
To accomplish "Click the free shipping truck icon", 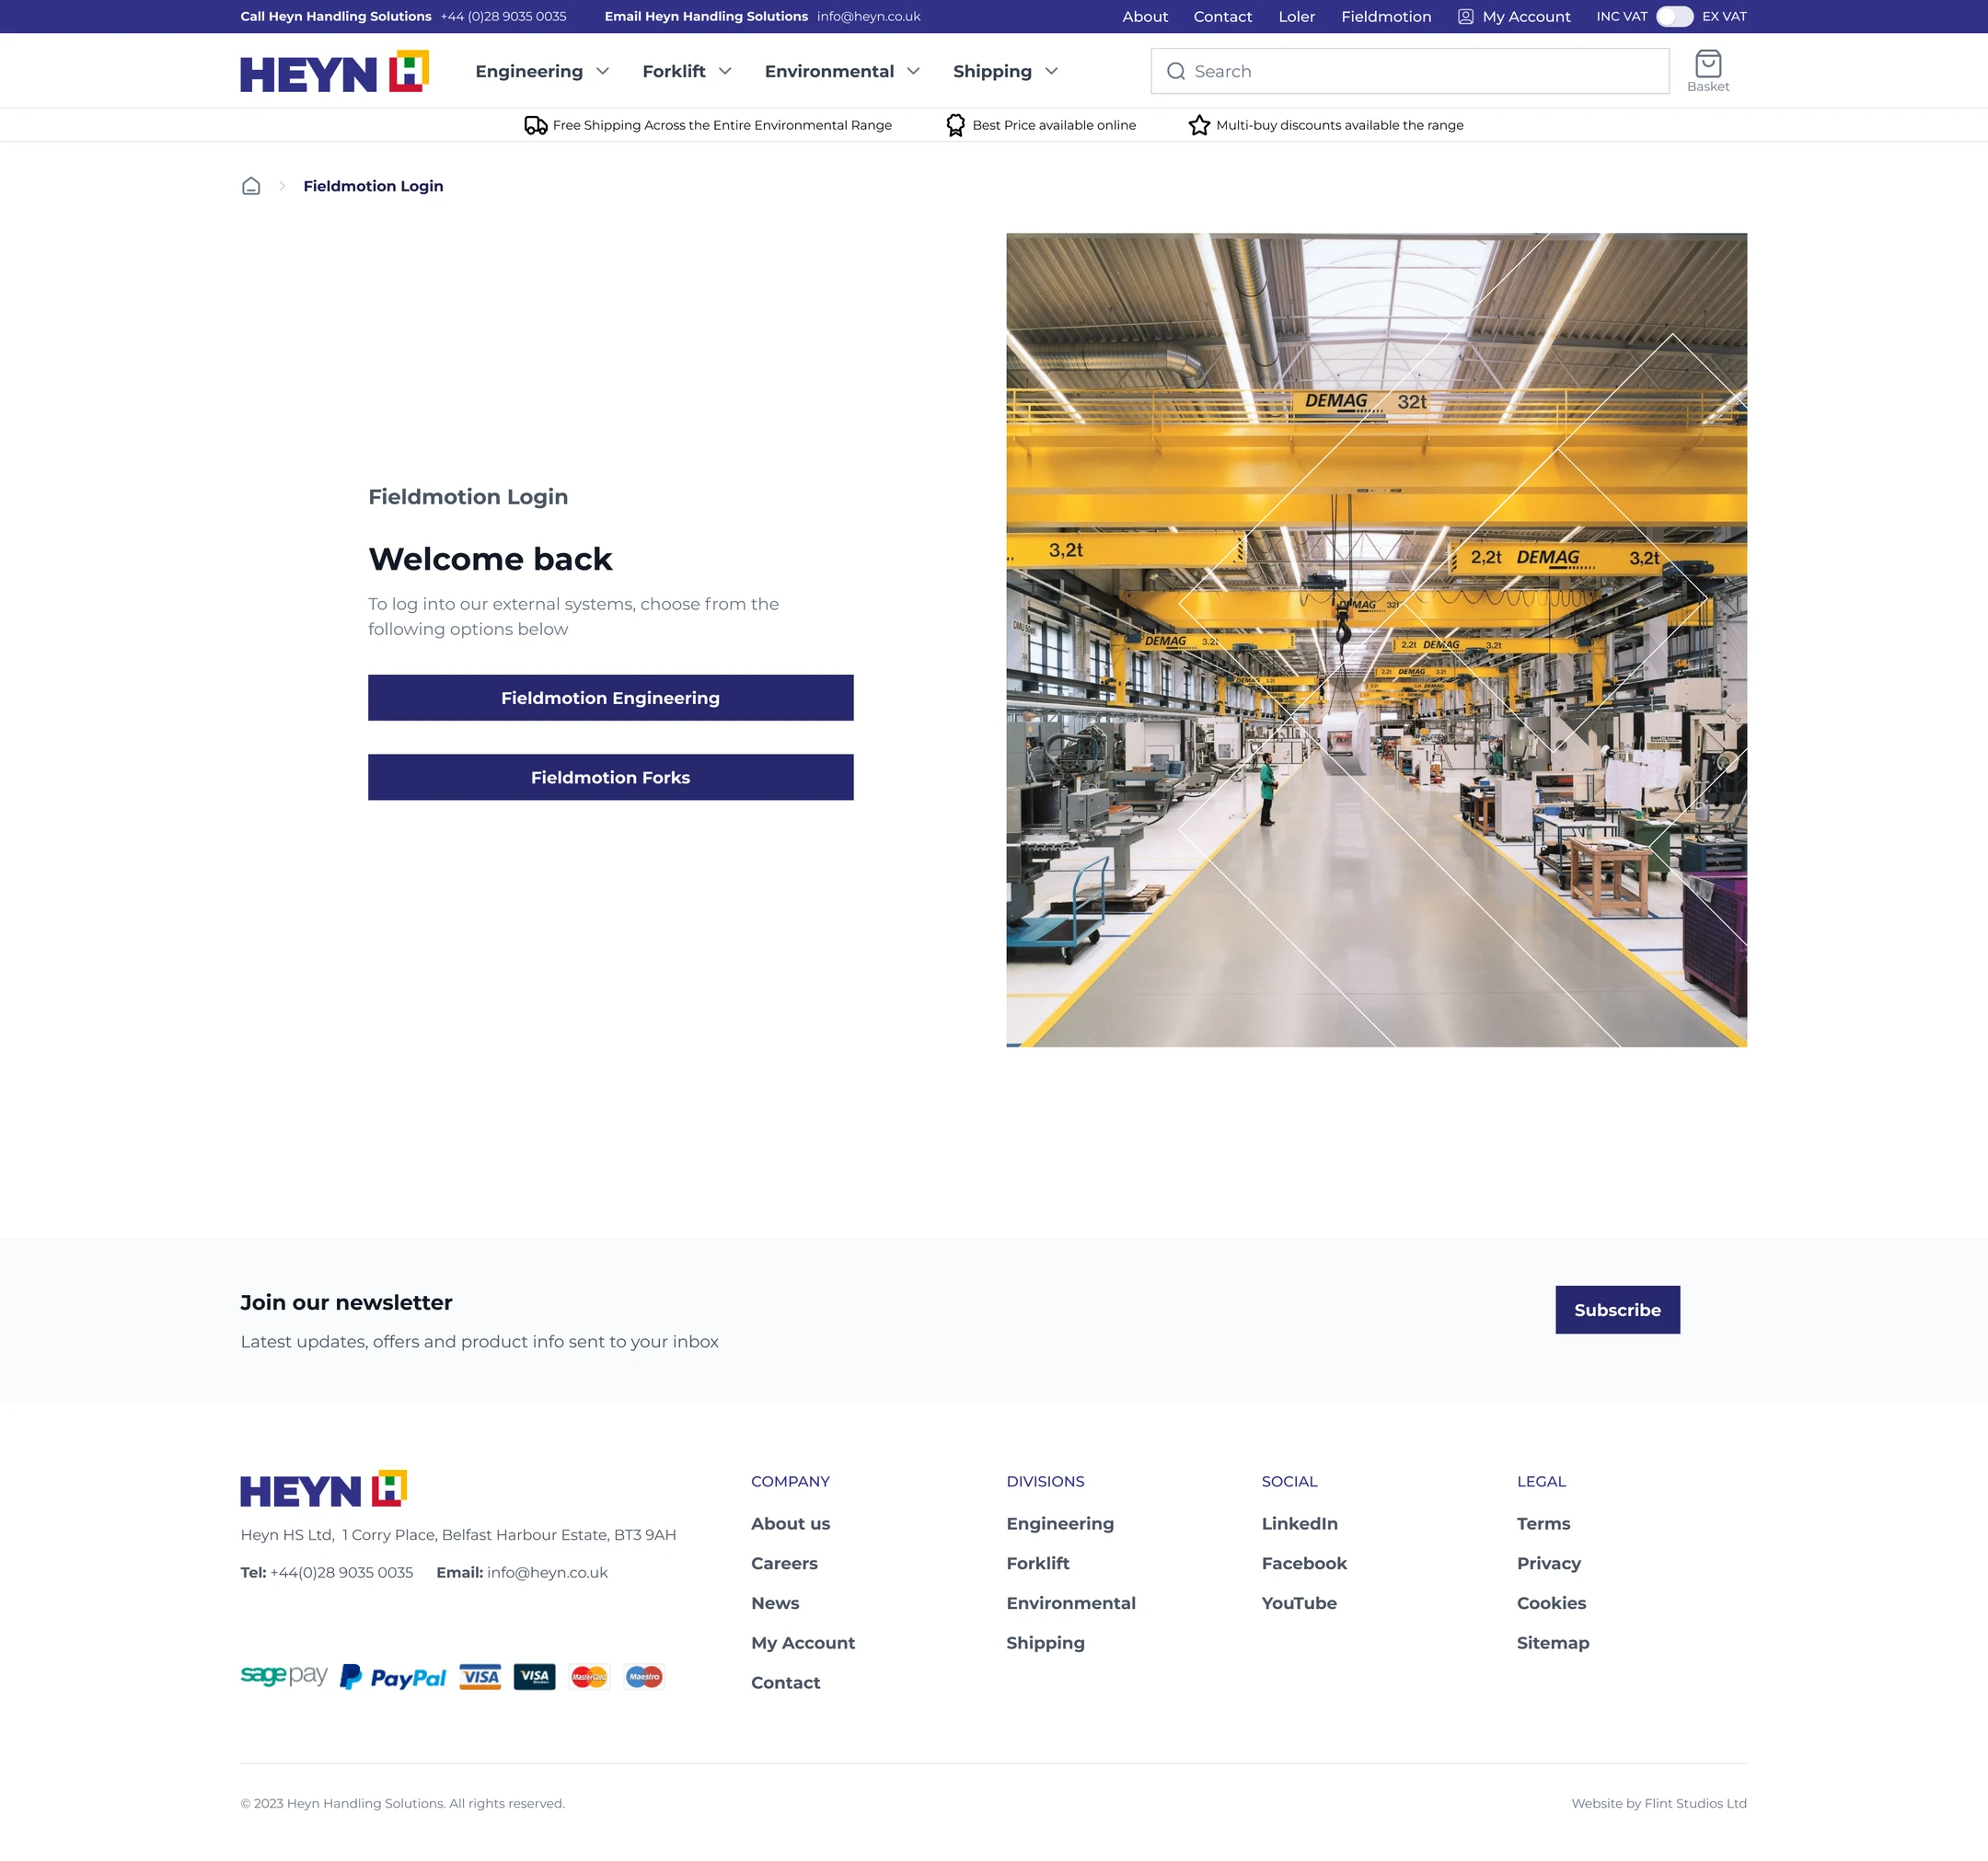I will click(x=536, y=125).
